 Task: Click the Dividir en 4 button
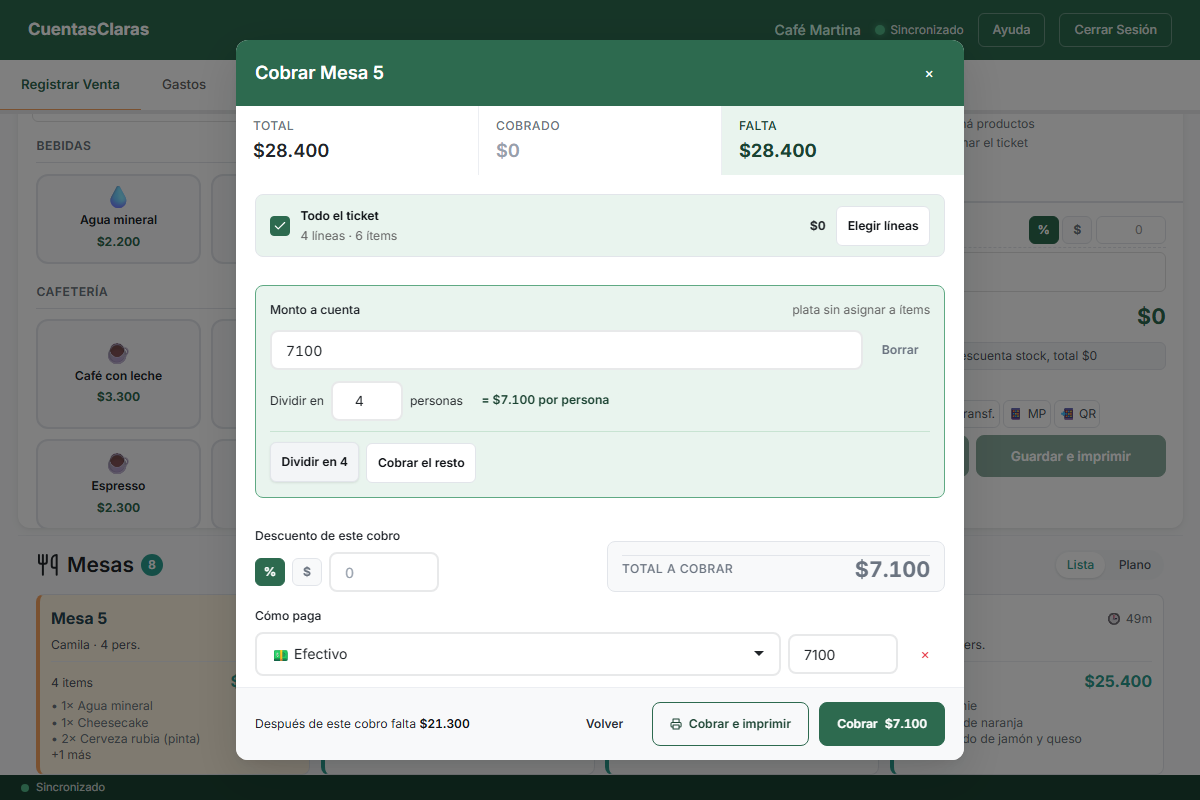(315, 463)
